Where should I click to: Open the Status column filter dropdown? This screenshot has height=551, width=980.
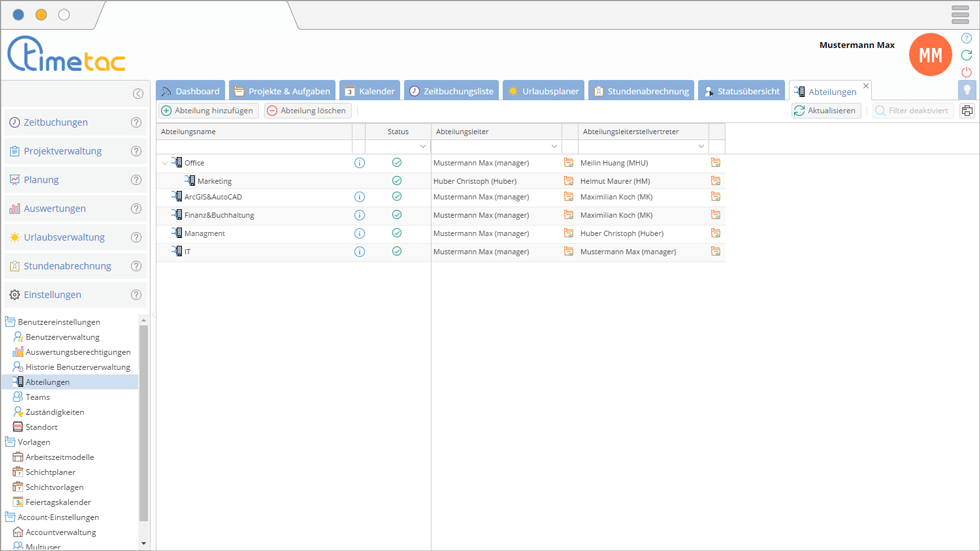coord(423,147)
